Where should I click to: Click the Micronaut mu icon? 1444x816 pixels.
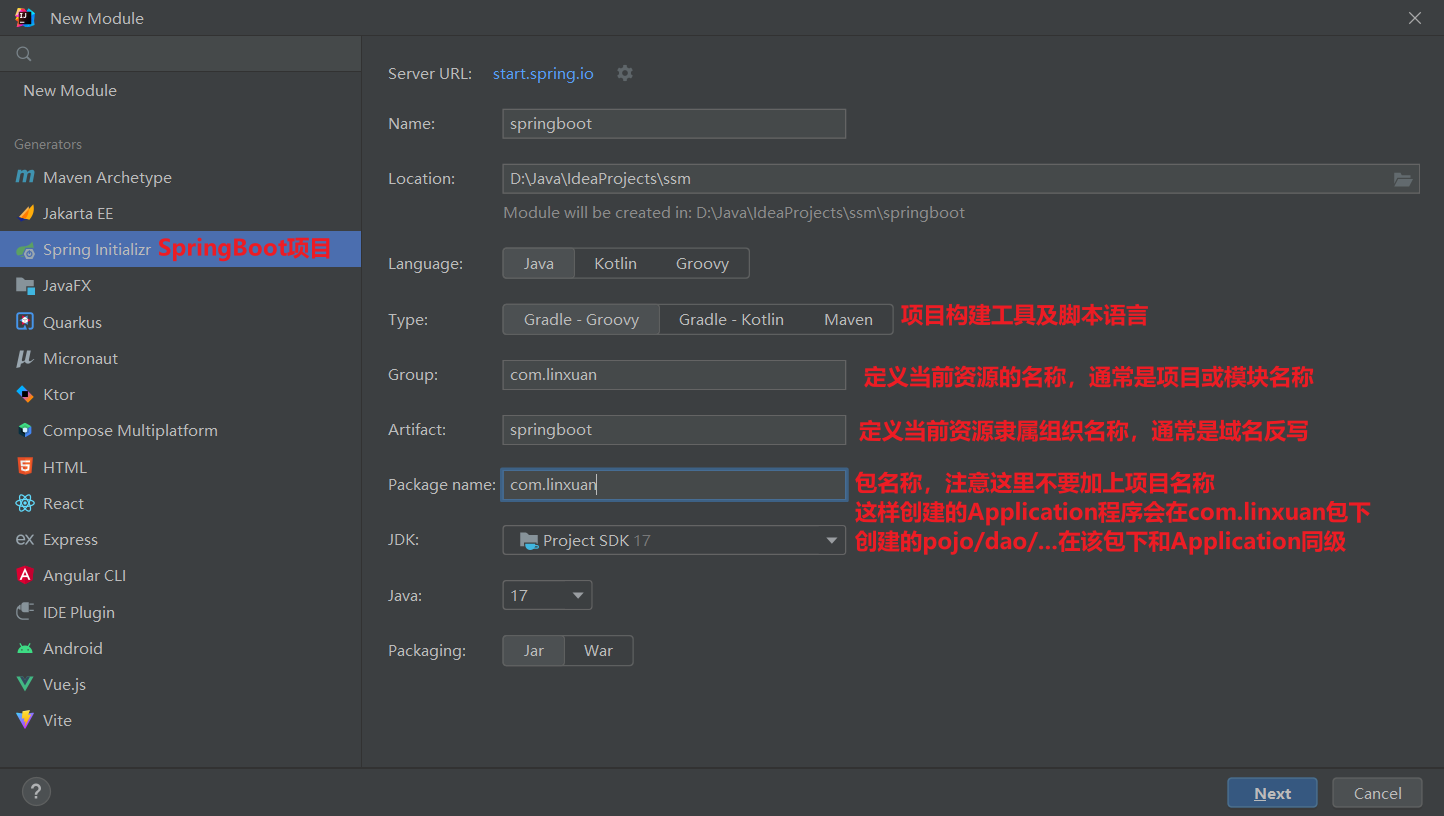click(x=25, y=358)
